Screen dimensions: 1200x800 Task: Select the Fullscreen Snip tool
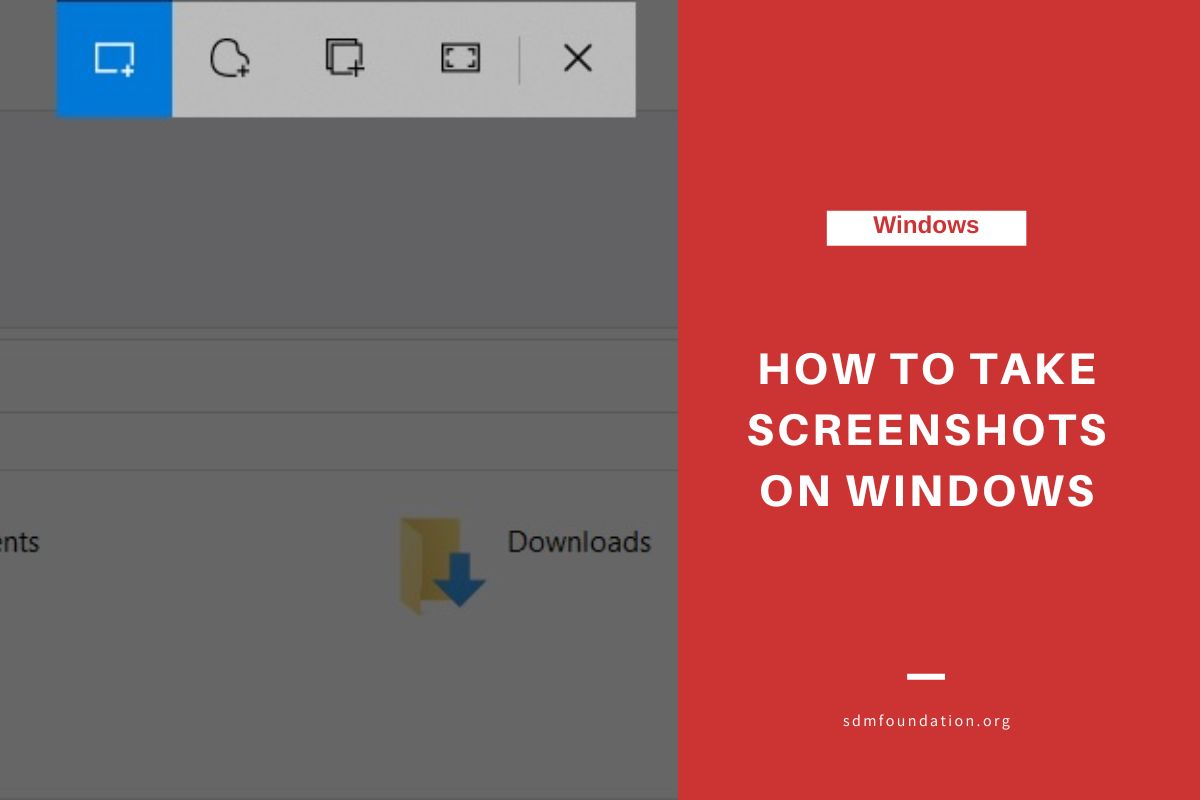[x=460, y=58]
